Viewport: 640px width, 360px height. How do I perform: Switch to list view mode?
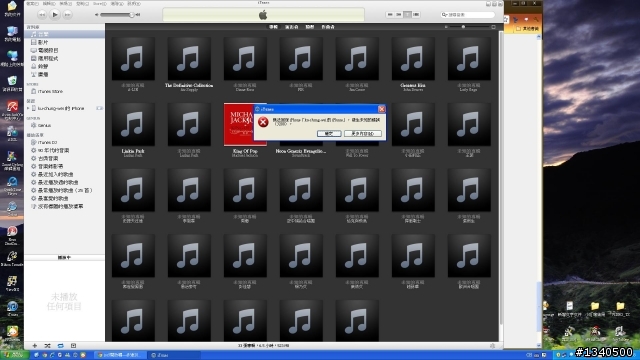(390, 15)
